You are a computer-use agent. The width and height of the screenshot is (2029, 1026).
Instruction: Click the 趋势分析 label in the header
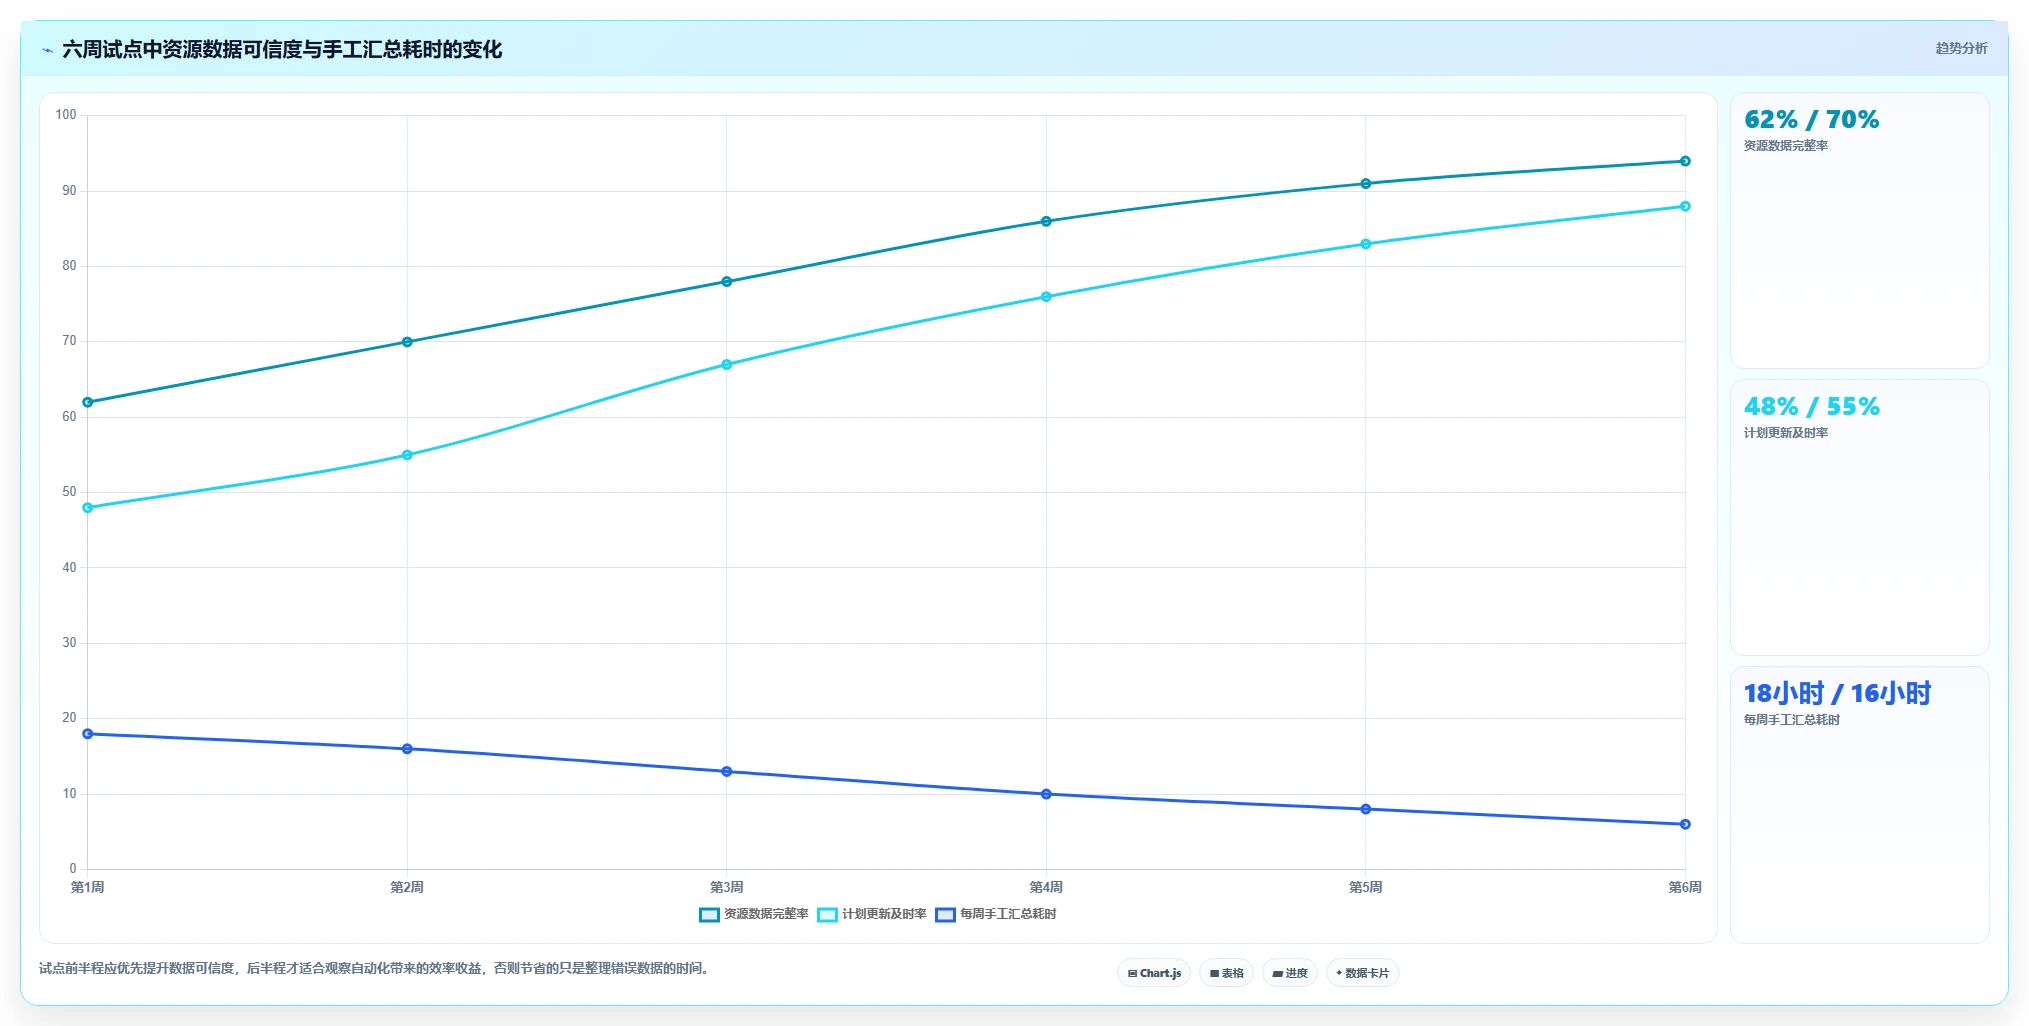click(1961, 48)
